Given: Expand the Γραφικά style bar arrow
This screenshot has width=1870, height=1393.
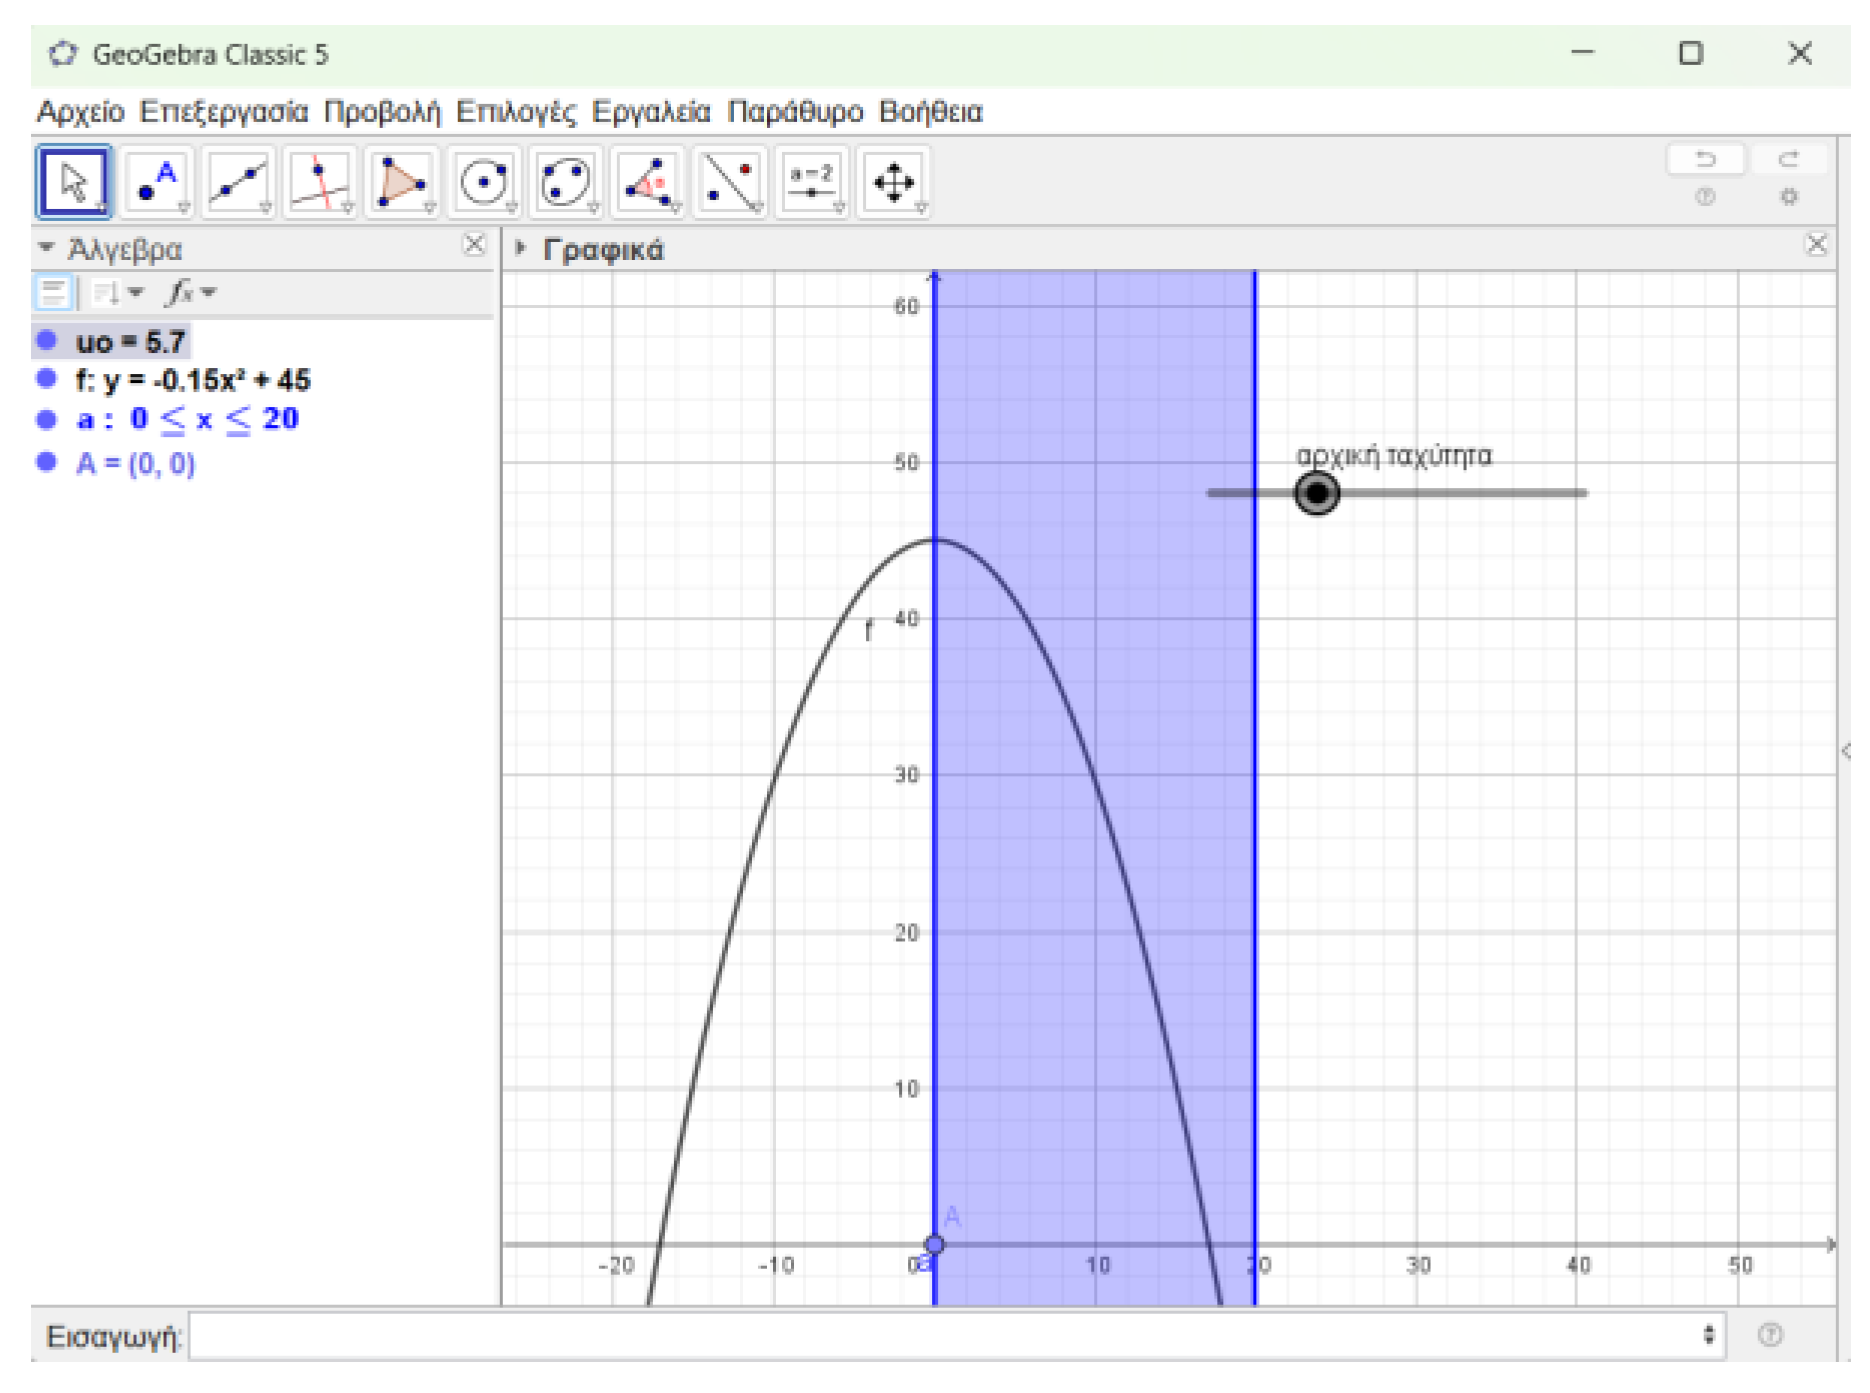Looking at the screenshot, I should click(520, 248).
